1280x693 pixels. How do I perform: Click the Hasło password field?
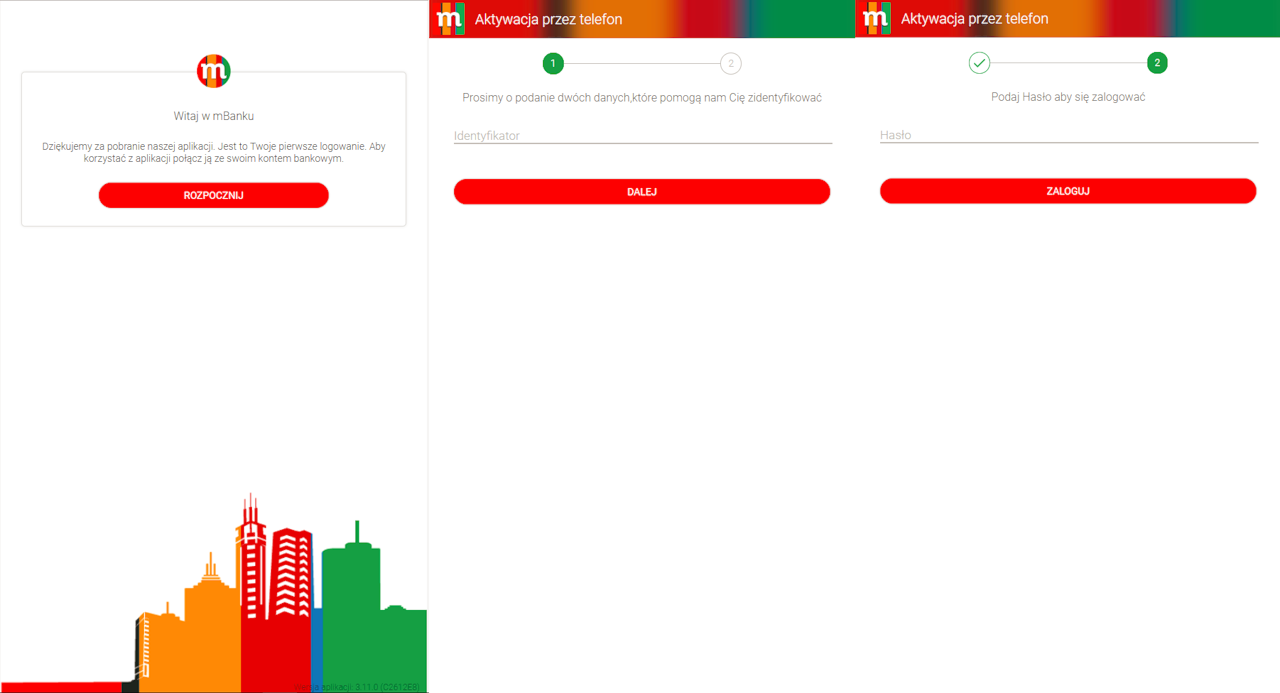pyautogui.click(x=1067, y=135)
